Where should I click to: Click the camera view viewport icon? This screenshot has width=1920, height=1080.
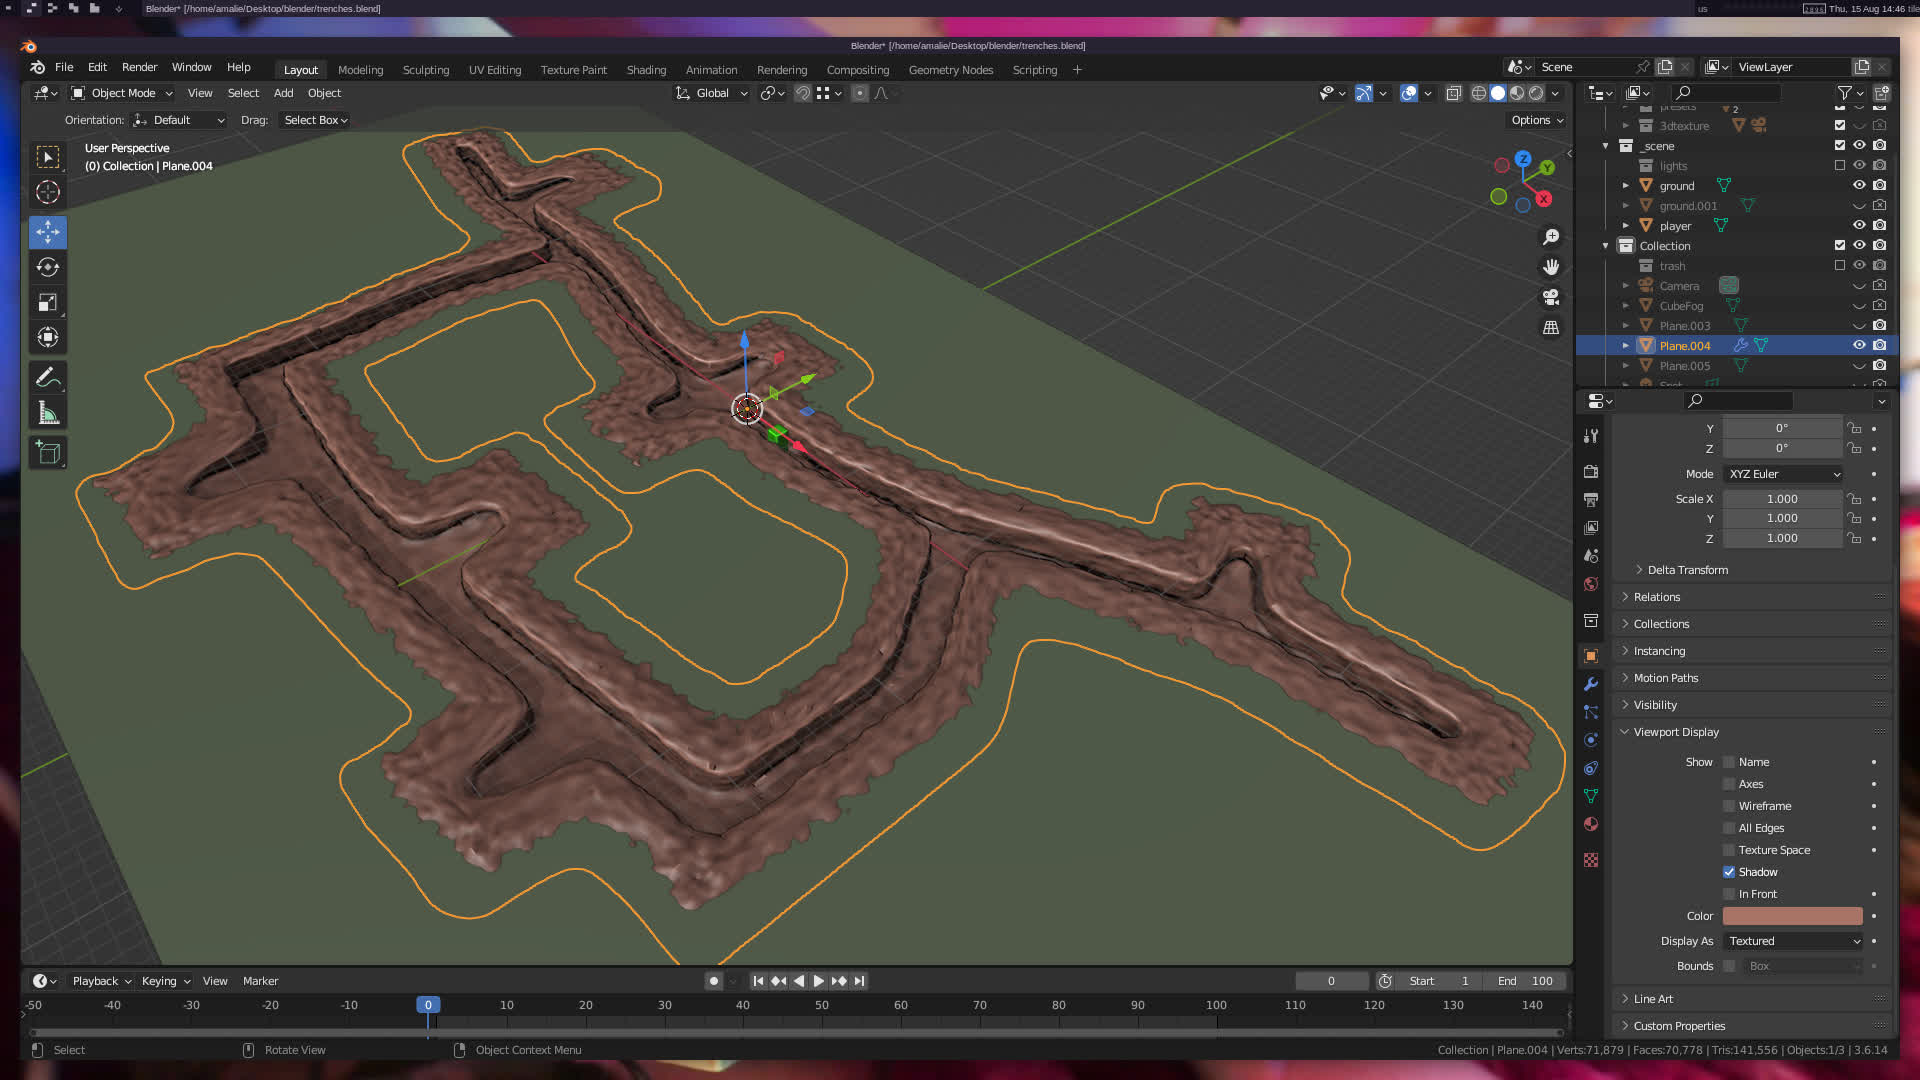(1551, 298)
